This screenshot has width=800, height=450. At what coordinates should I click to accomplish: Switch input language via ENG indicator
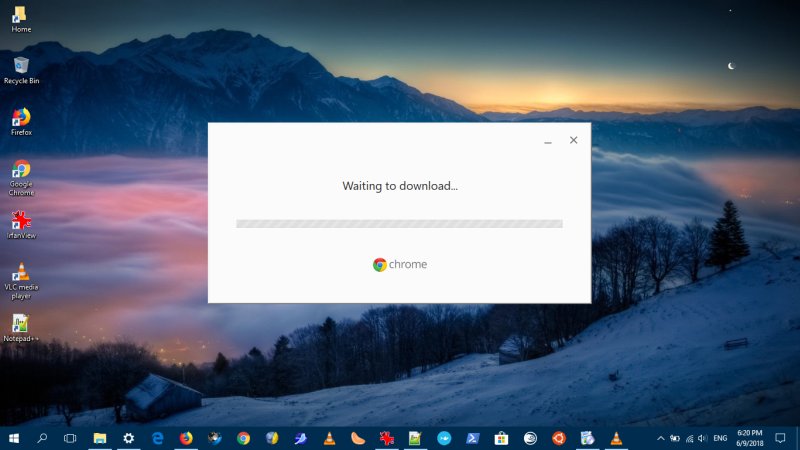[720, 438]
